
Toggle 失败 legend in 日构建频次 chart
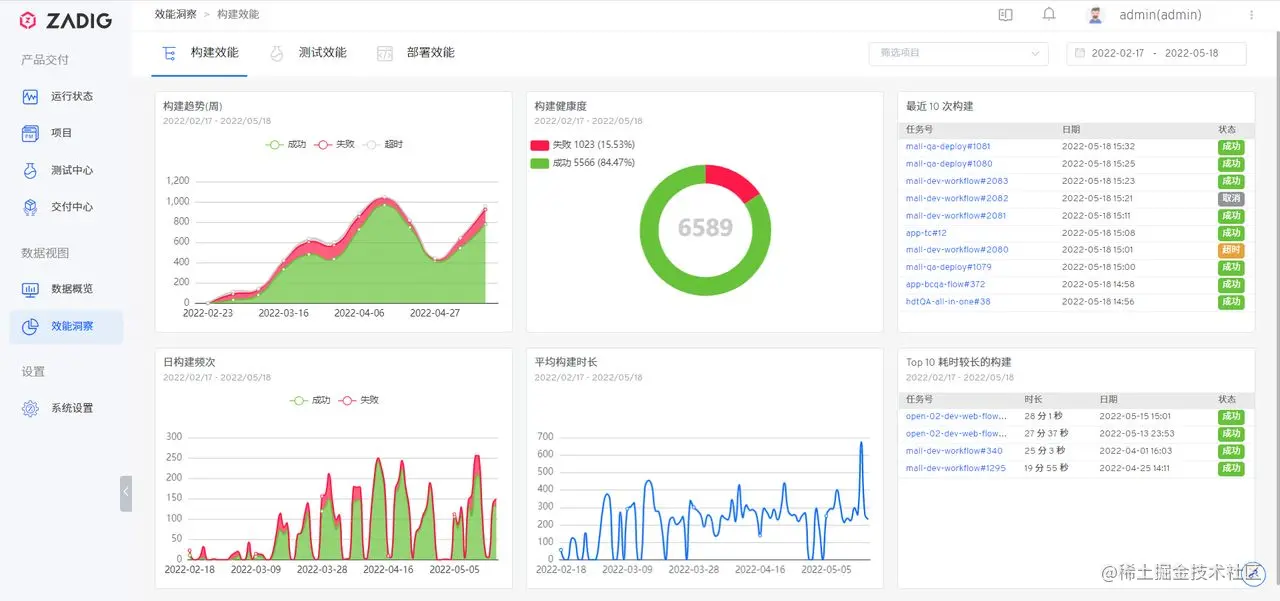coord(358,400)
